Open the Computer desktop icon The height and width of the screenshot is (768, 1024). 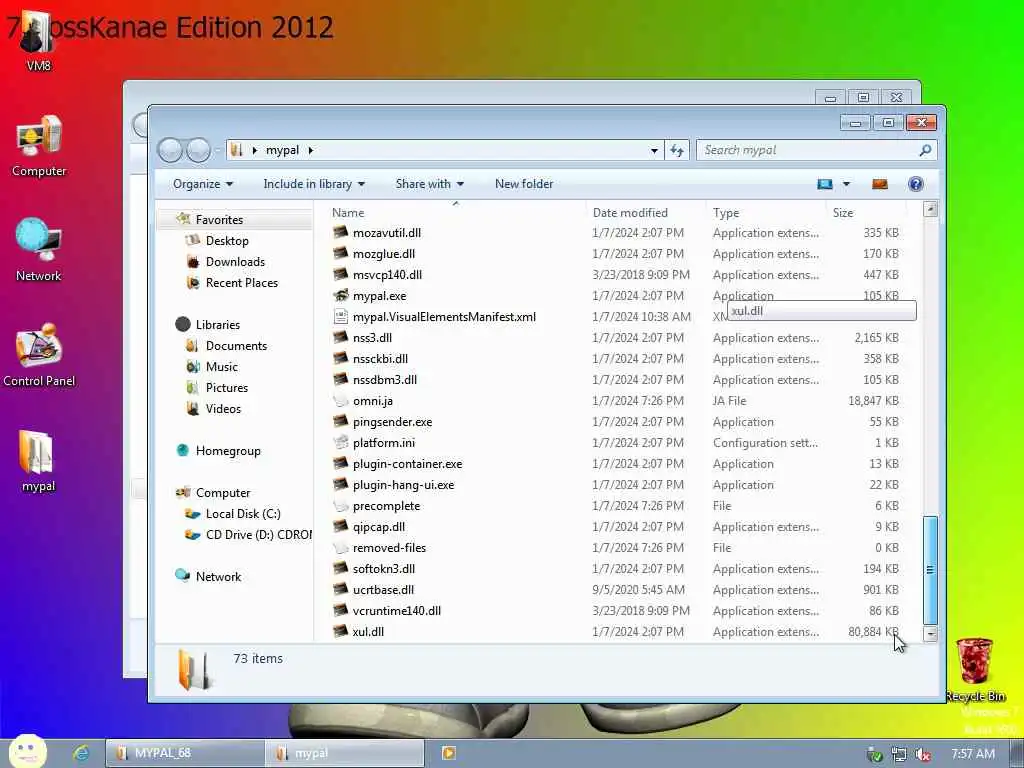coord(39,146)
